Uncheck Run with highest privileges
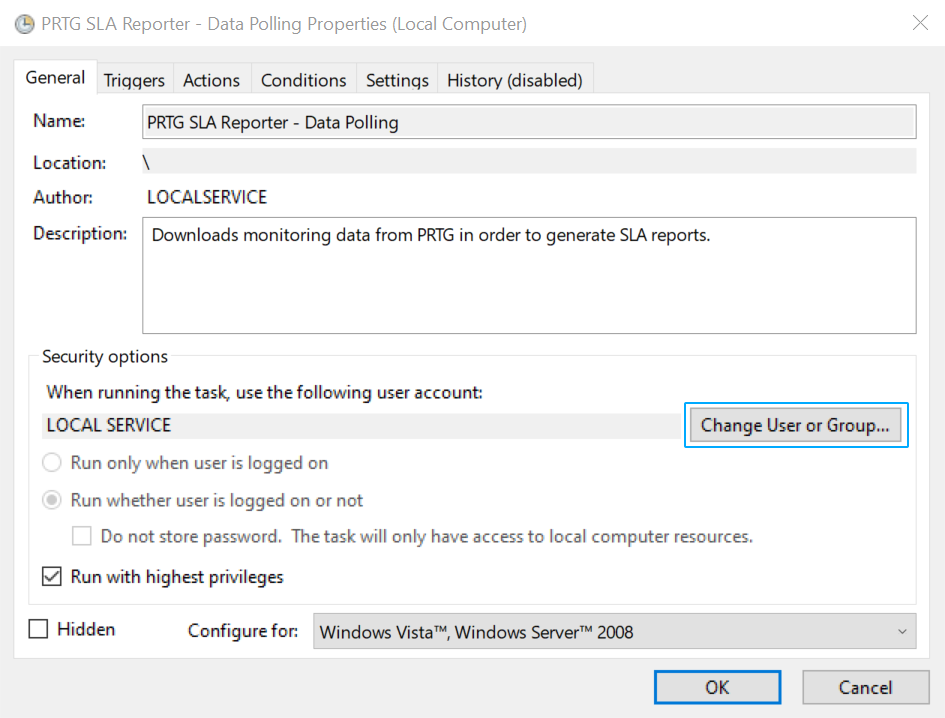Viewport: 945px width, 718px height. (x=52, y=576)
